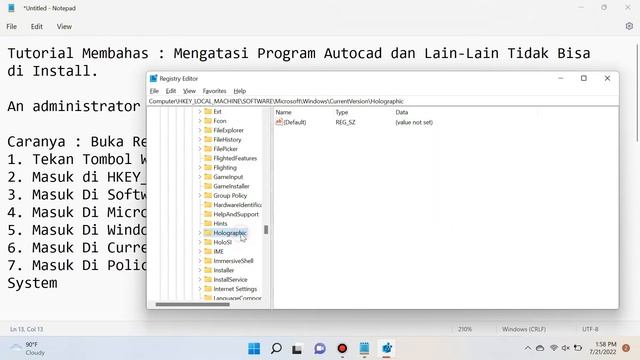Open Notepad View menu
The image size is (640, 360).
tap(64, 27)
